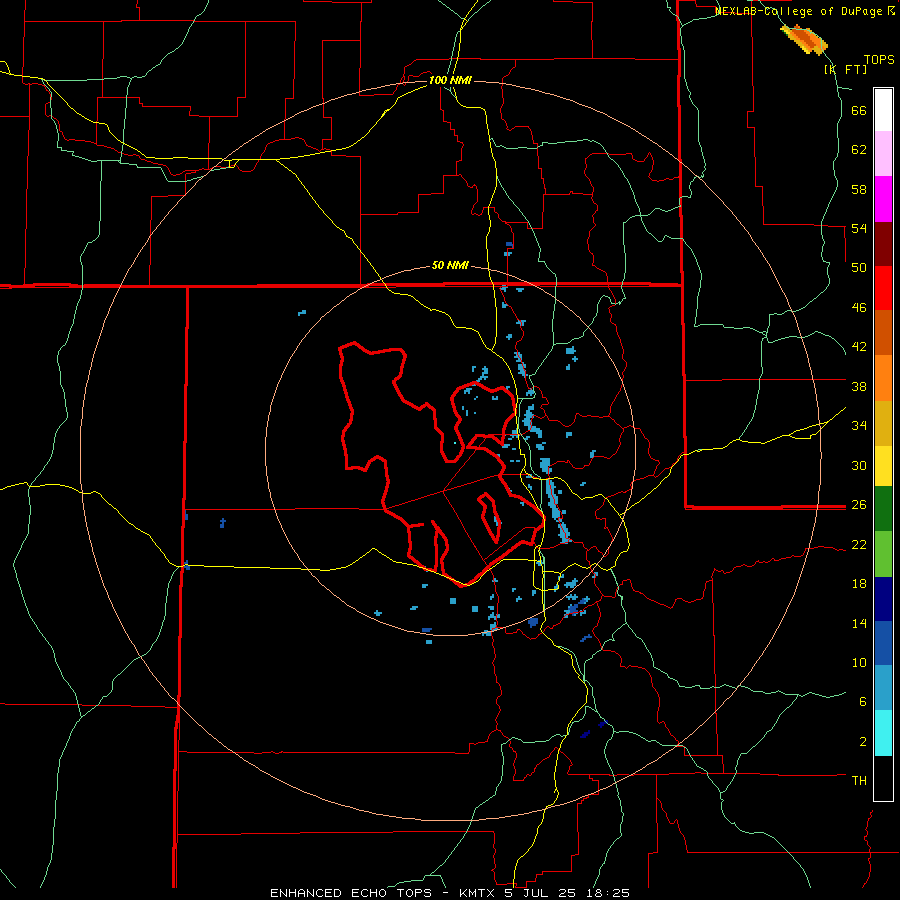Select the sky blue legend swatch

(883, 688)
